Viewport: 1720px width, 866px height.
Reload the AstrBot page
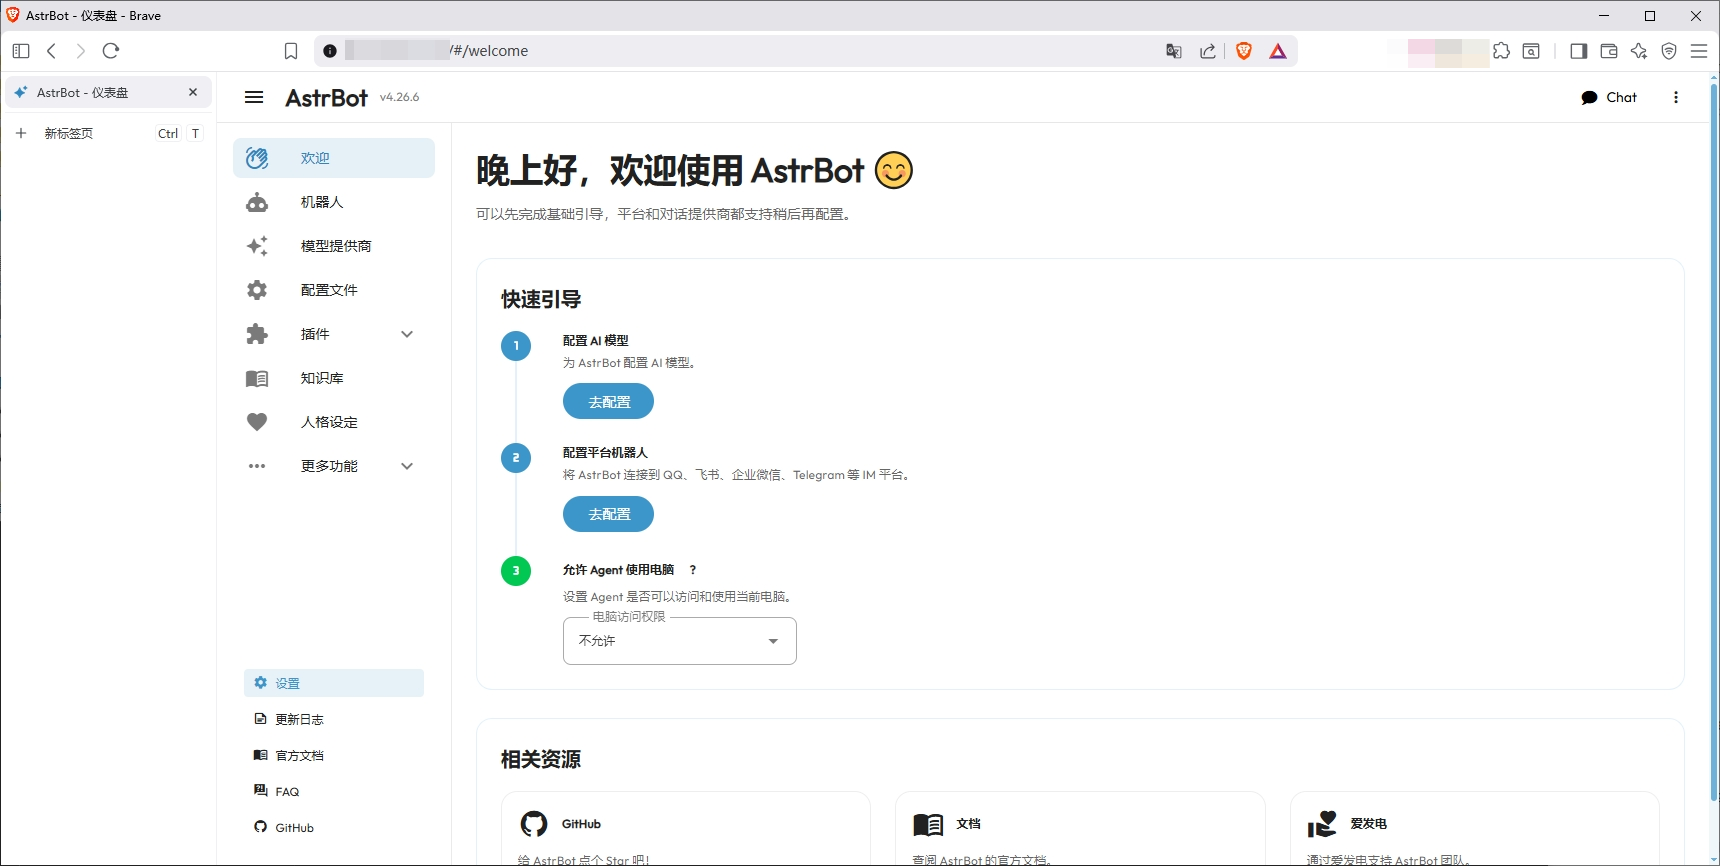[x=111, y=51]
